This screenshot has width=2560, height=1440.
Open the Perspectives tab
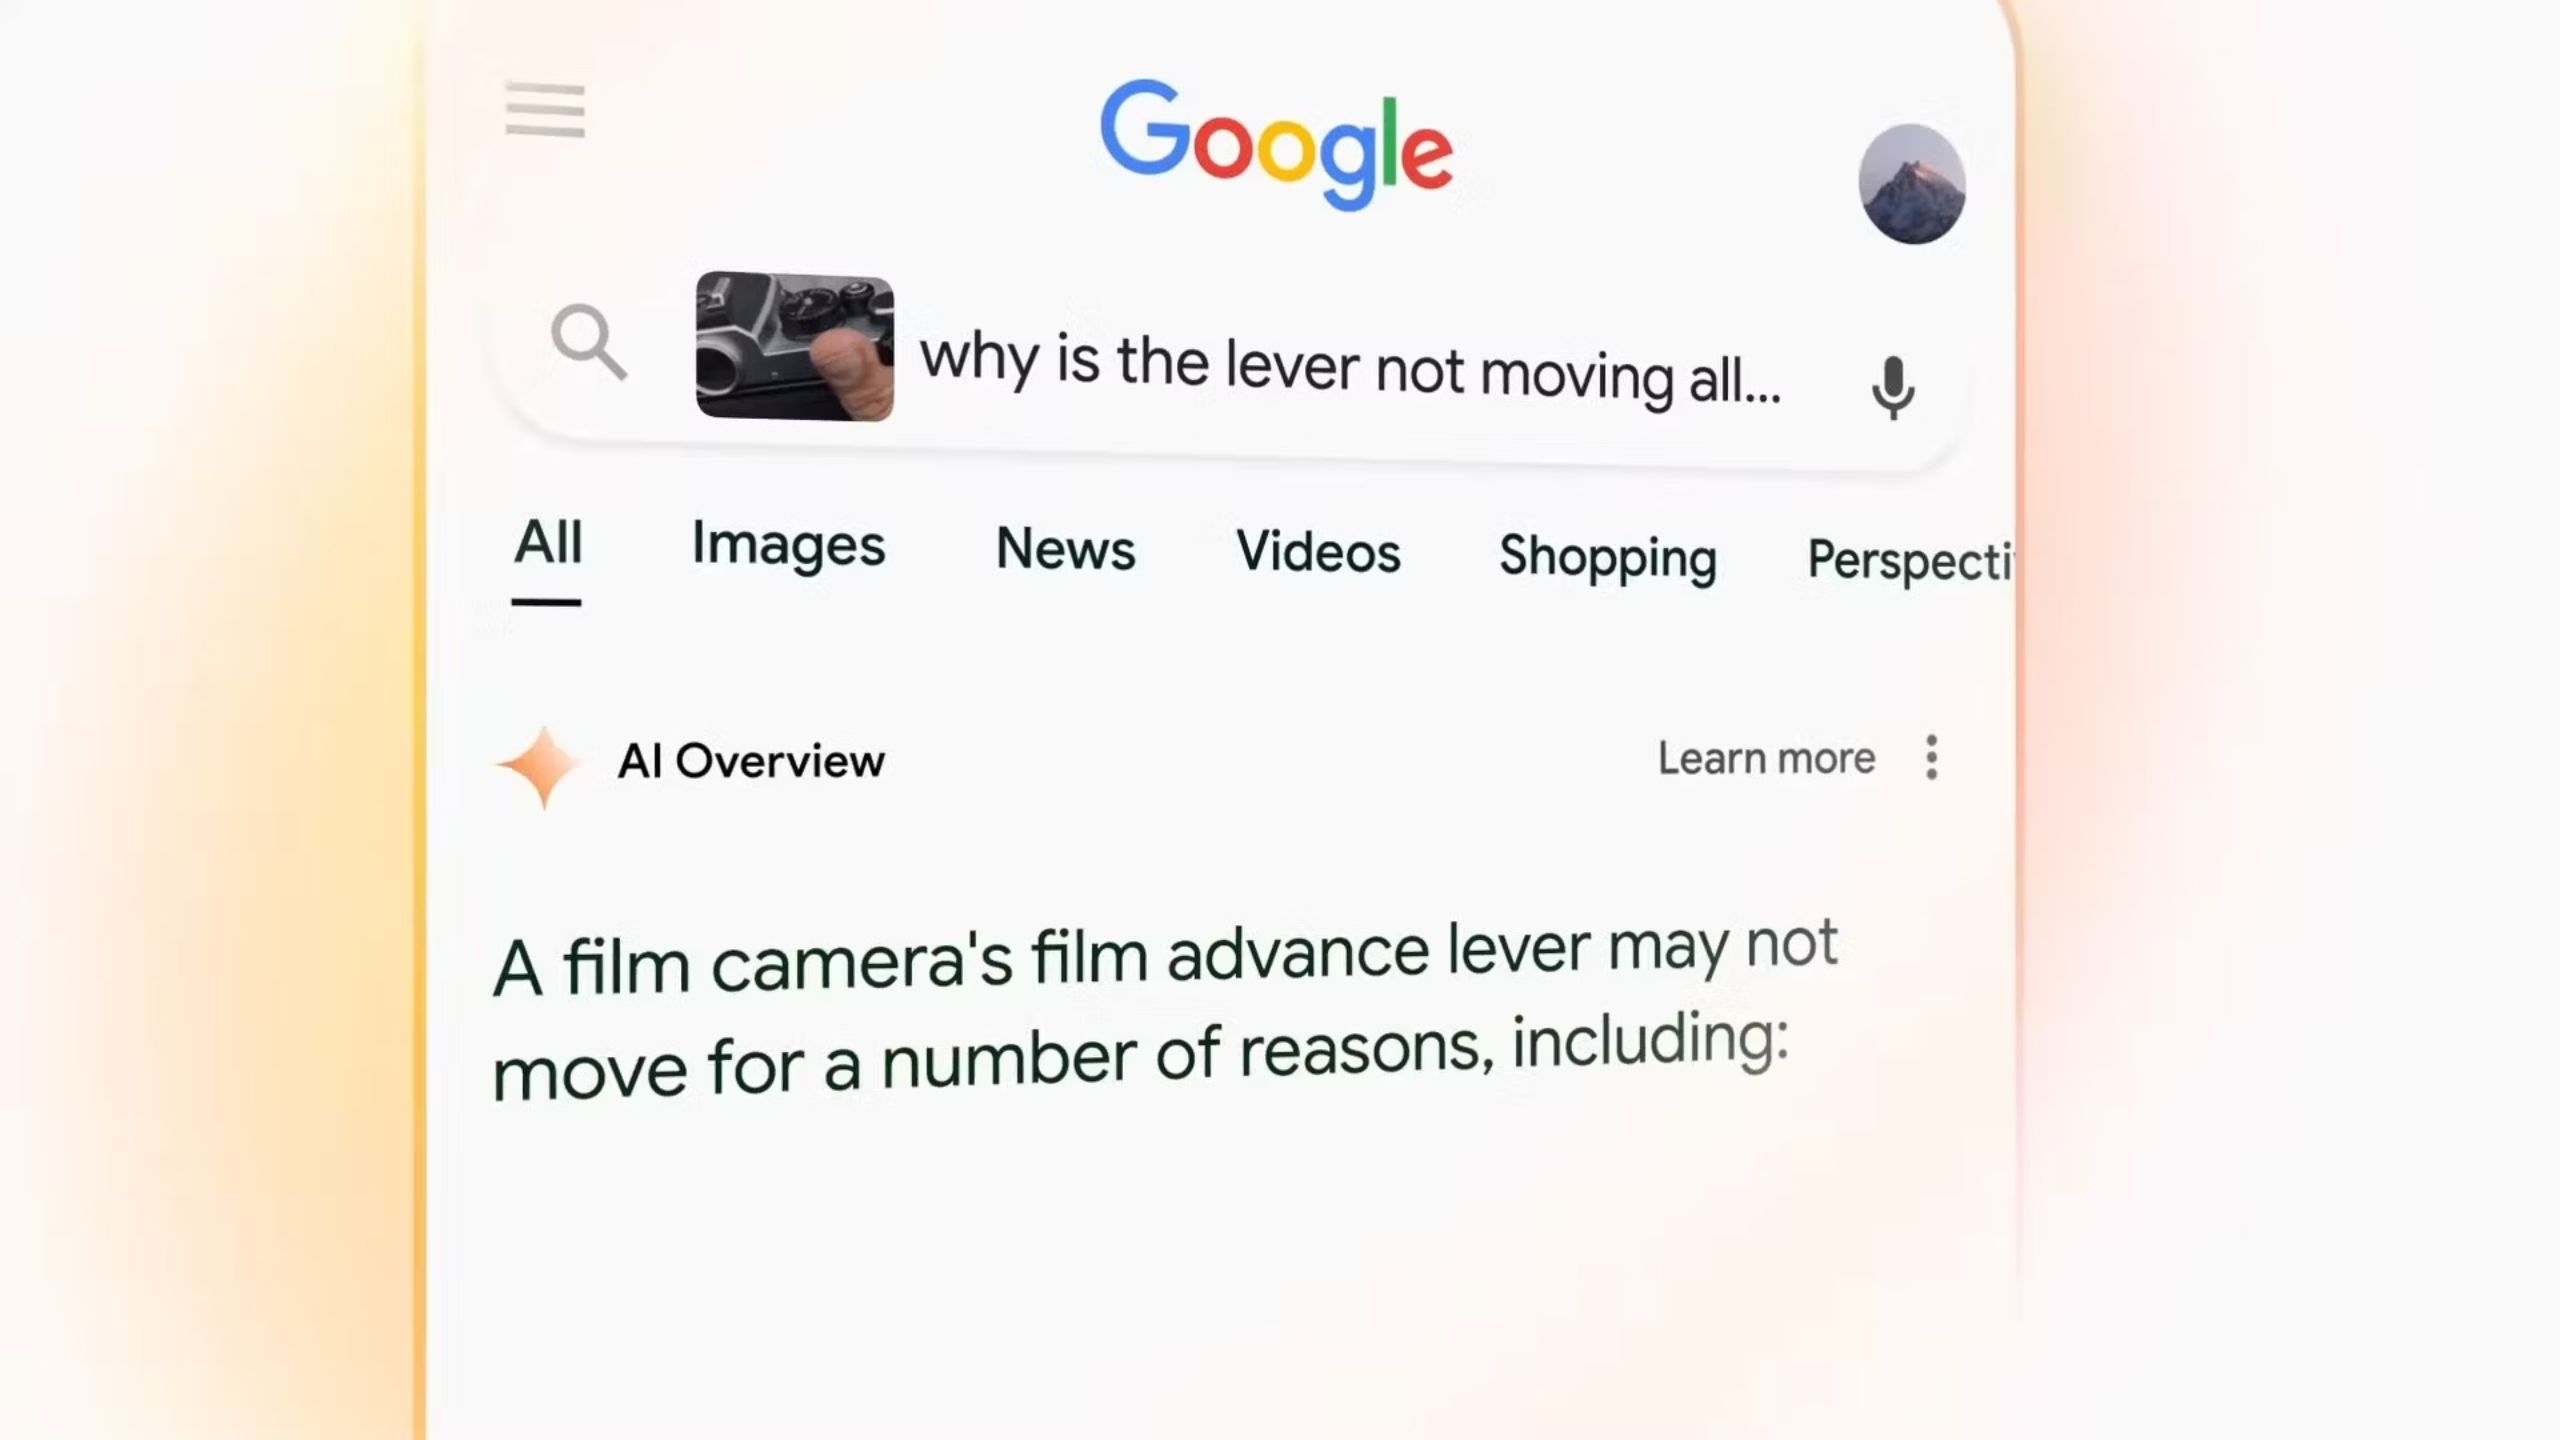click(1910, 560)
